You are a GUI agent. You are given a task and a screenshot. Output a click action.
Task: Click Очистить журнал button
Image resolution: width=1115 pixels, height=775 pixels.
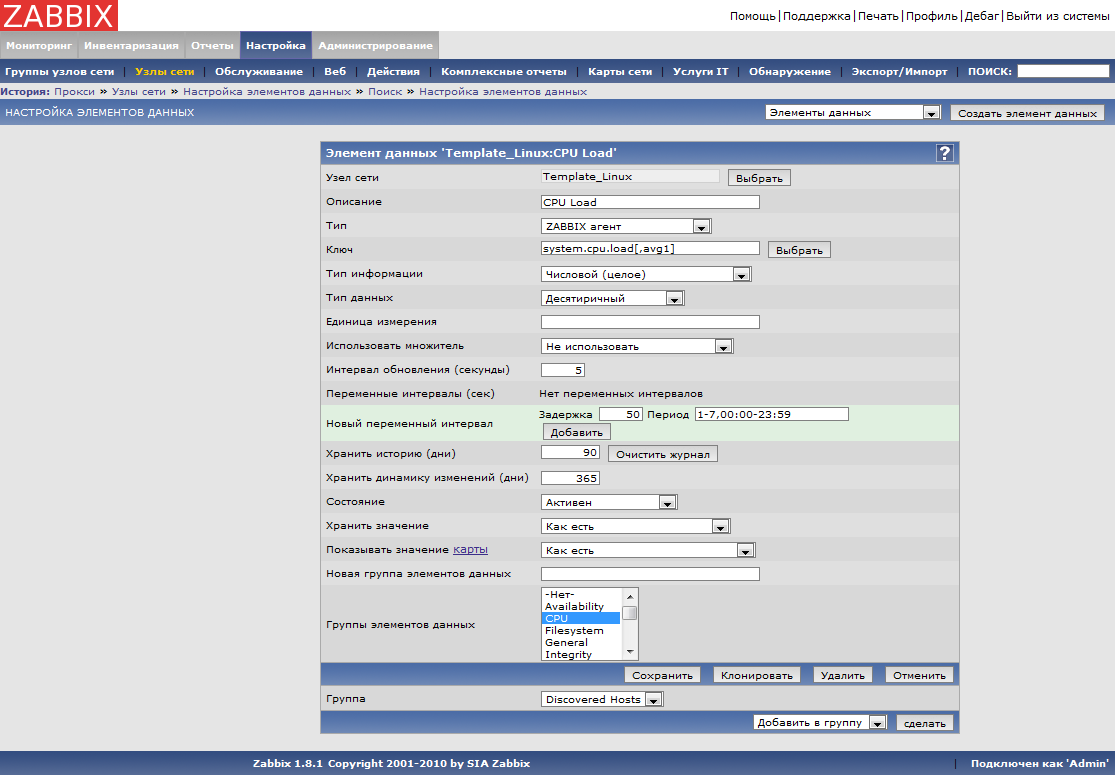pyautogui.click(x=663, y=454)
